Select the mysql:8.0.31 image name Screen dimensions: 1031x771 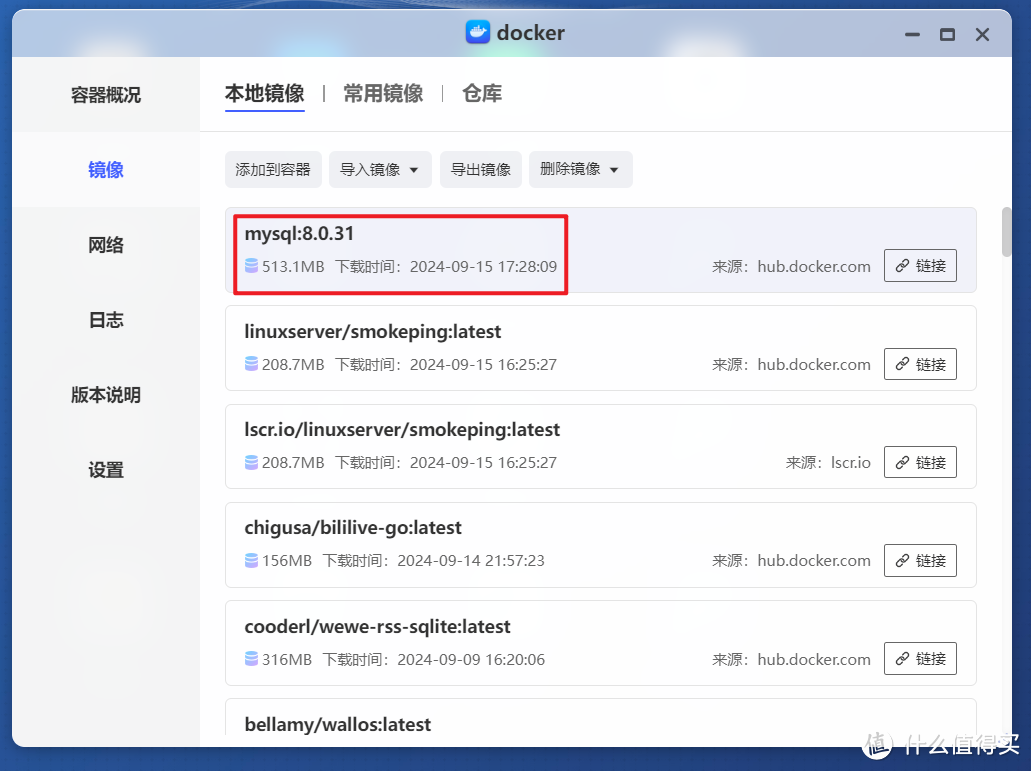click(299, 233)
